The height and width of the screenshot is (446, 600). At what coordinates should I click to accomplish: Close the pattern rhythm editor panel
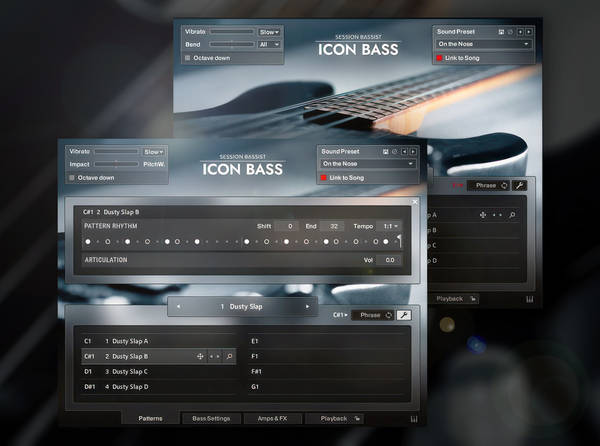tap(415, 202)
